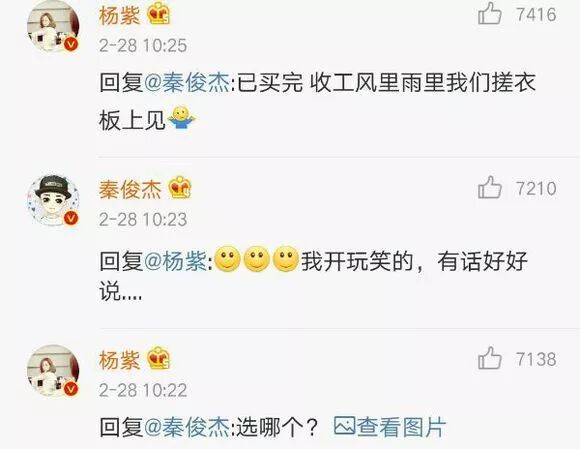Click the crown member badge next to 秦俊杰
580x449 pixels.
pos(180,188)
